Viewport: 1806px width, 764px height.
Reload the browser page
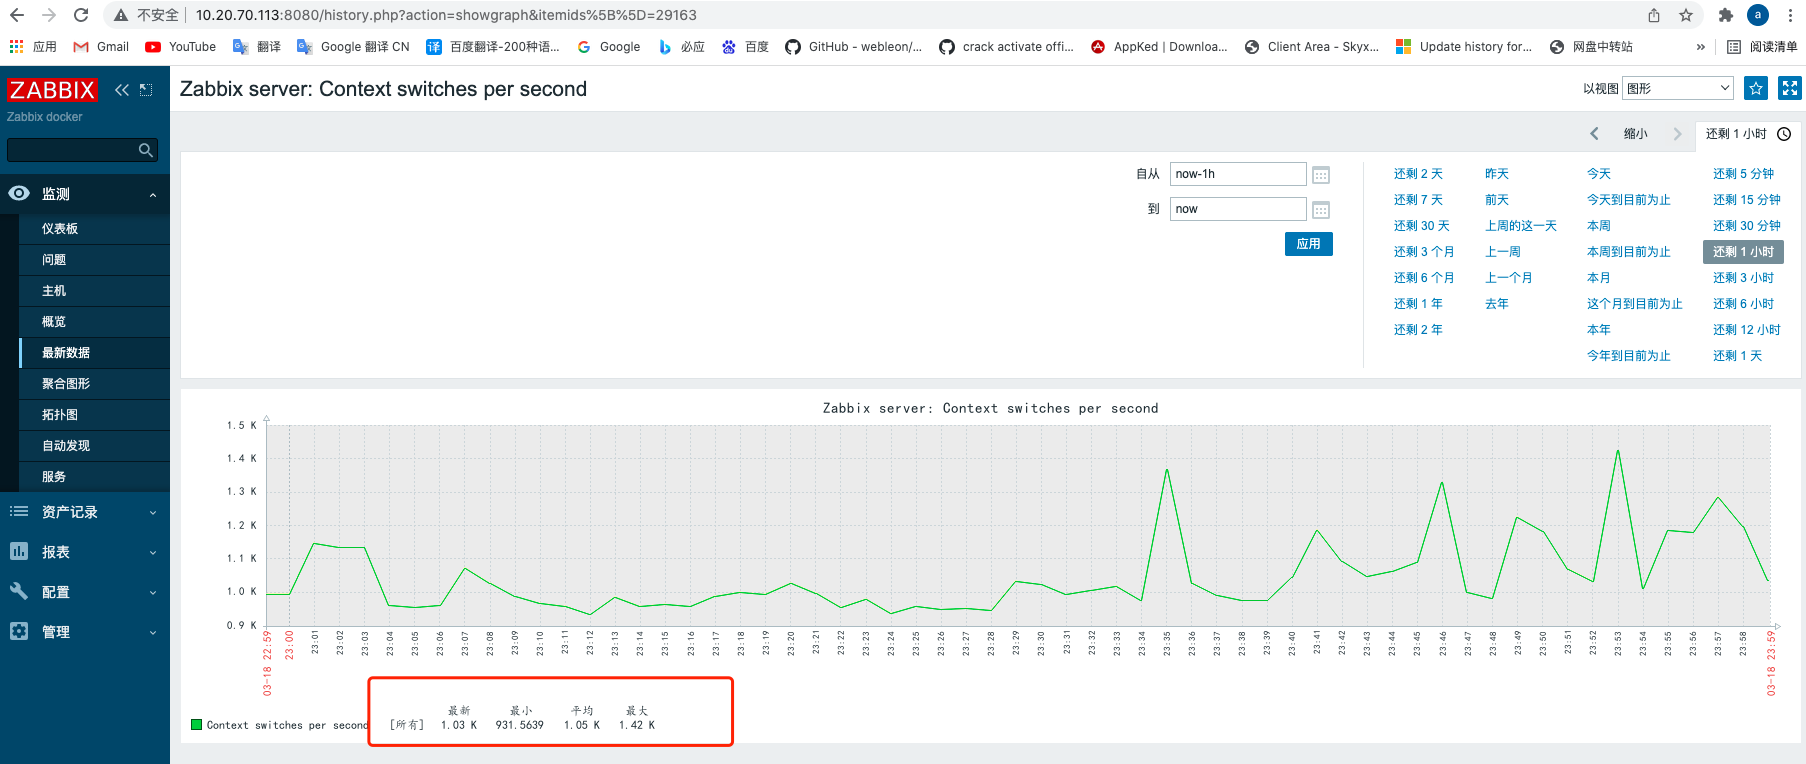81,15
